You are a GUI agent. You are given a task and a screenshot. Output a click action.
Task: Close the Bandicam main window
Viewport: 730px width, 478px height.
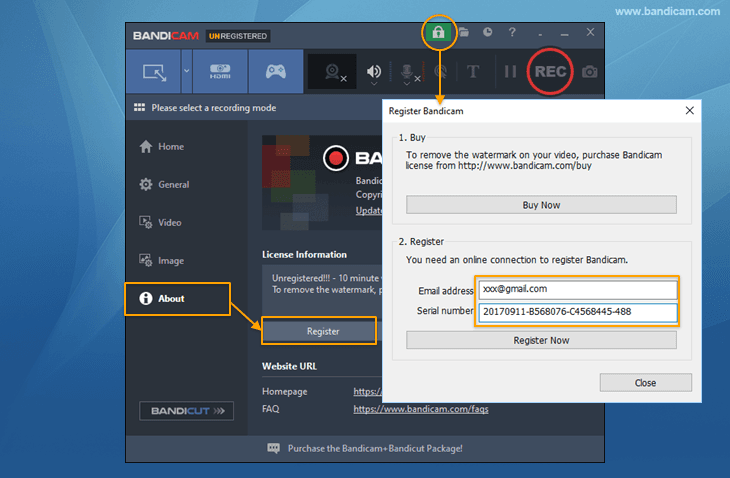tap(590, 32)
